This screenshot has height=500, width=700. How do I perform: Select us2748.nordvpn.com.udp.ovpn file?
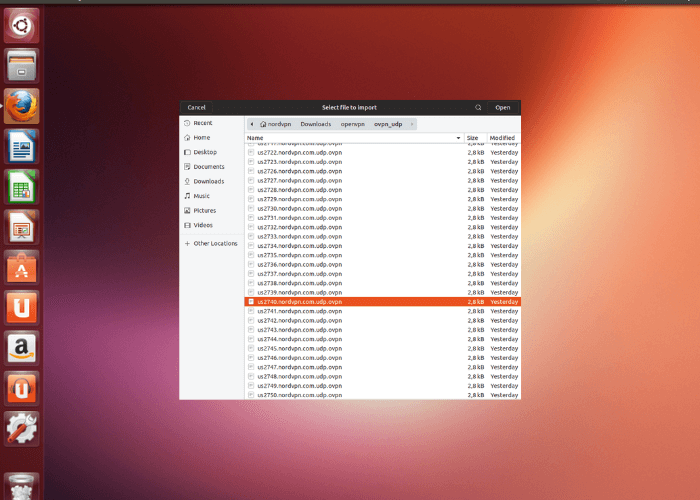[x=383, y=376]
